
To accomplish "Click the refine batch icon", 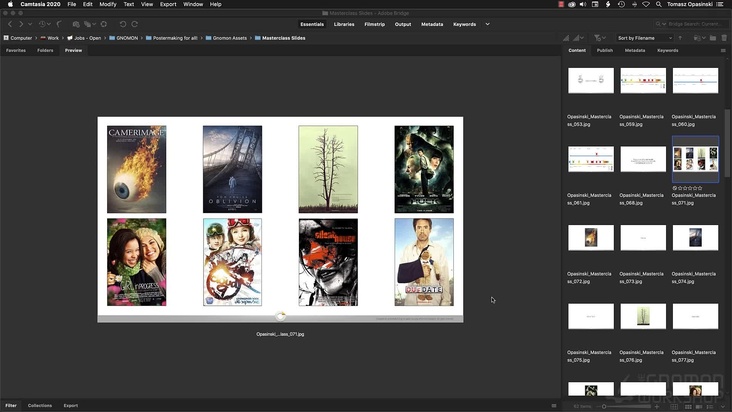I will pos(87,24).
